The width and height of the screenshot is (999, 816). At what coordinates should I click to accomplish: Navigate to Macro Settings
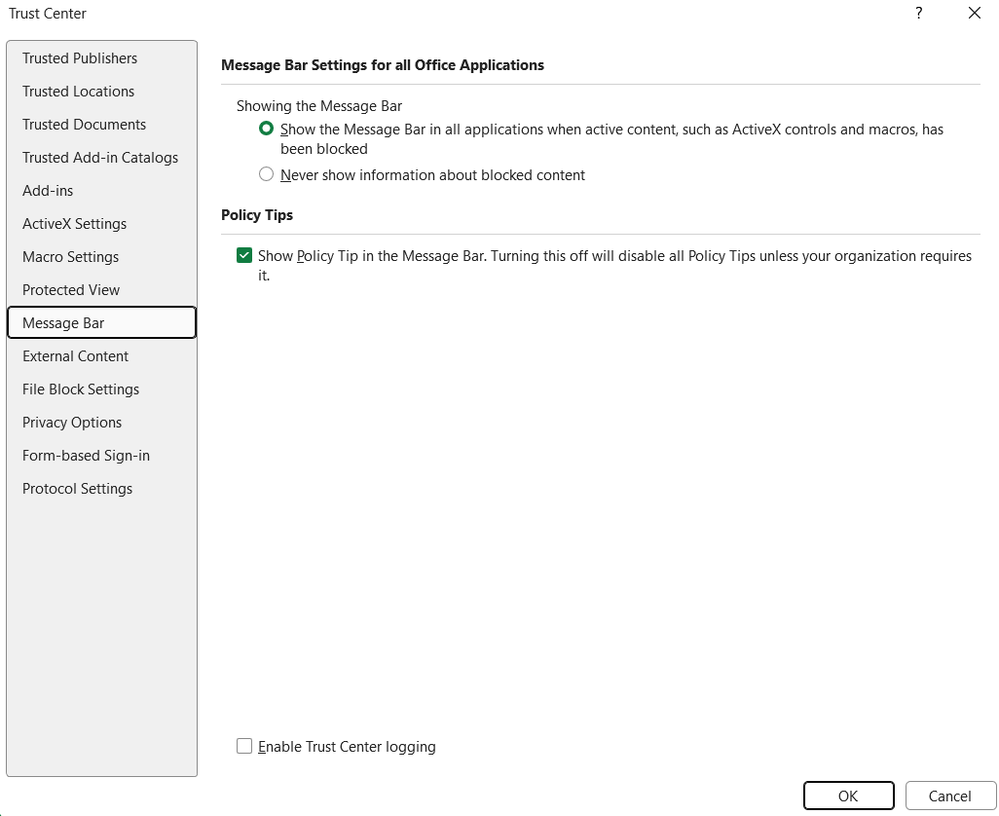(x=70, y=257)
